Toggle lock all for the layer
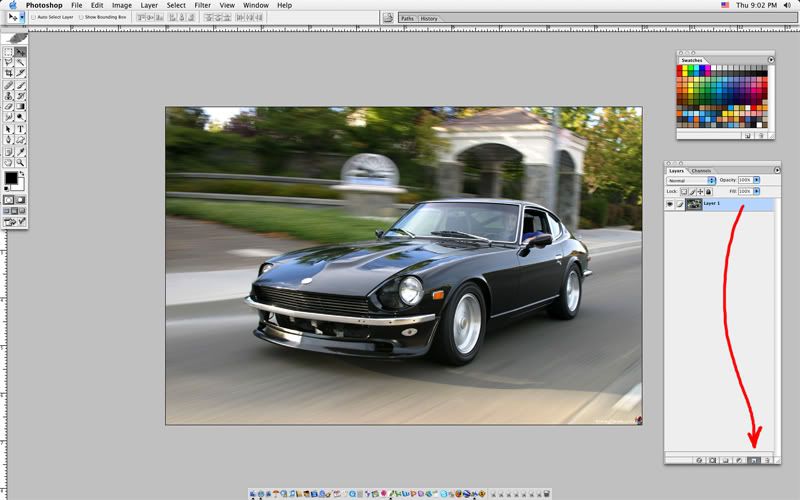Image resolution: width=800 pixels, height=500 pixels. pos(708,192)
